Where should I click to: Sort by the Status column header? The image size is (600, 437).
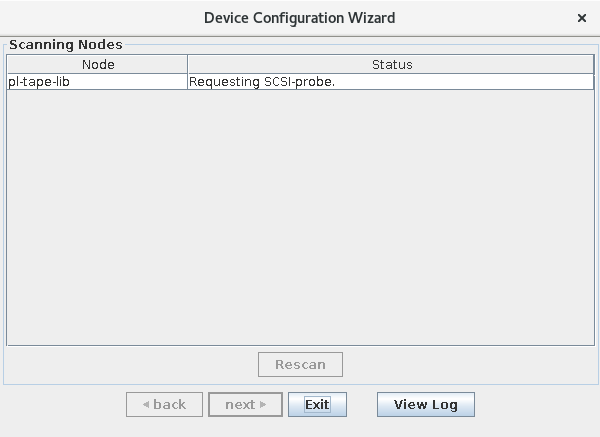(391, 65)
